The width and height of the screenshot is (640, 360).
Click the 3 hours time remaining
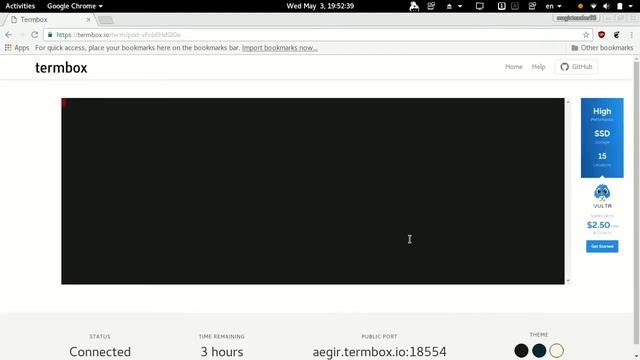(222, 352)
